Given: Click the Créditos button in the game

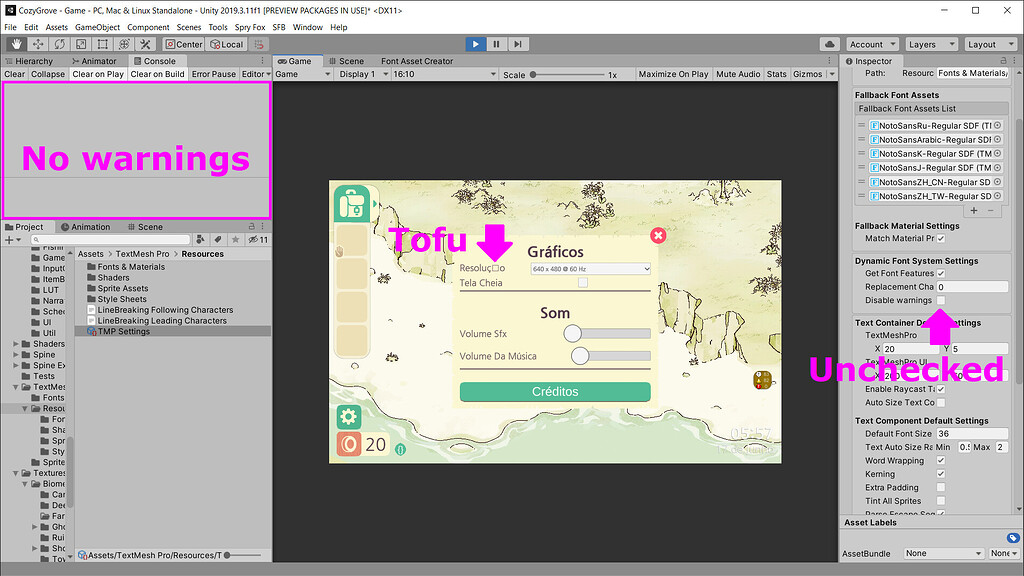Looking at the screenshot, I should [x=554, y=393].
